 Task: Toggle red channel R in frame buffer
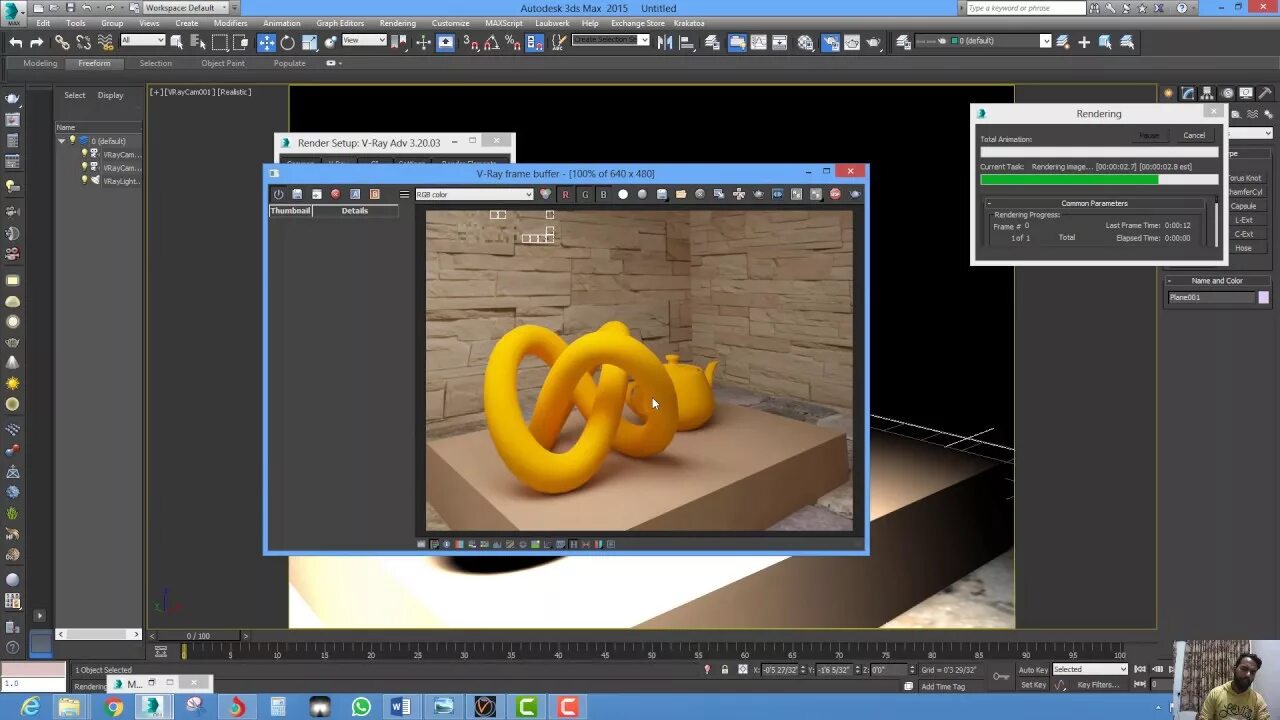pyautogui.click(x=566, y=194)
